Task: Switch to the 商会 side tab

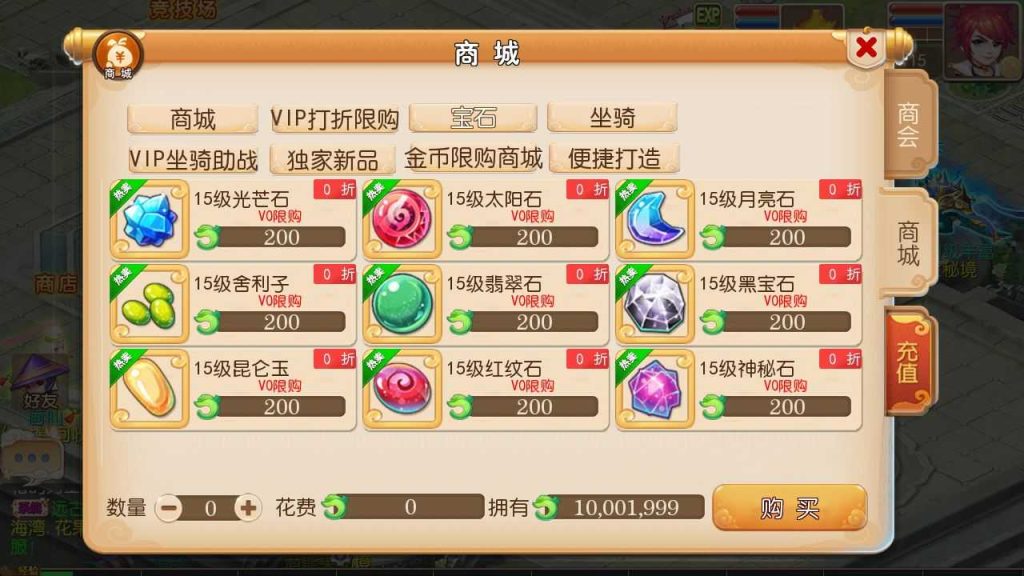Action: 909,124
